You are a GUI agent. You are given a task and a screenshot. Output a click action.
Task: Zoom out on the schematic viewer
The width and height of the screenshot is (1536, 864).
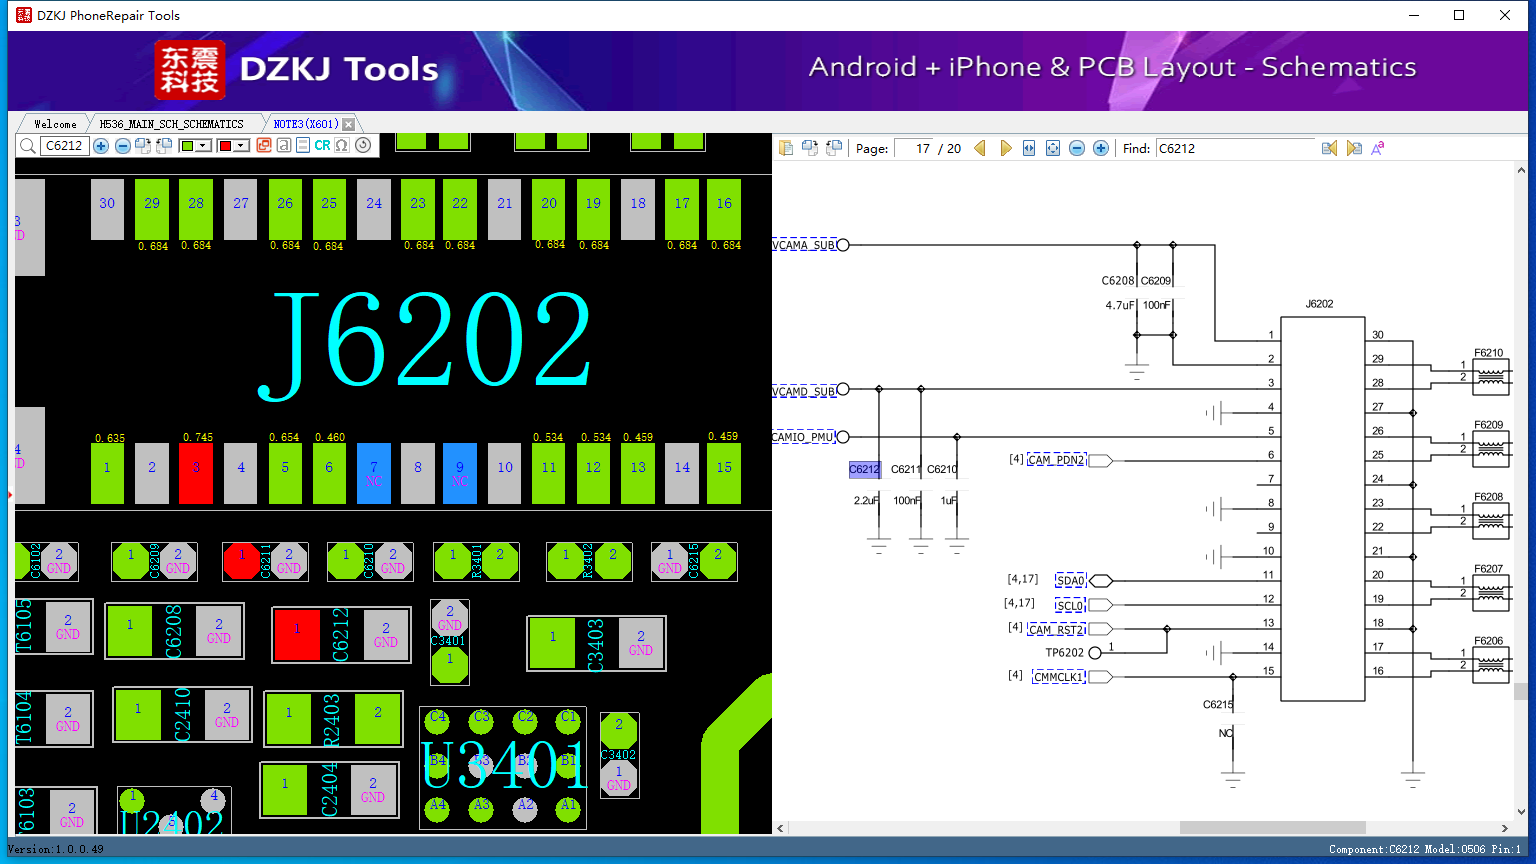tap(1077, 148)
